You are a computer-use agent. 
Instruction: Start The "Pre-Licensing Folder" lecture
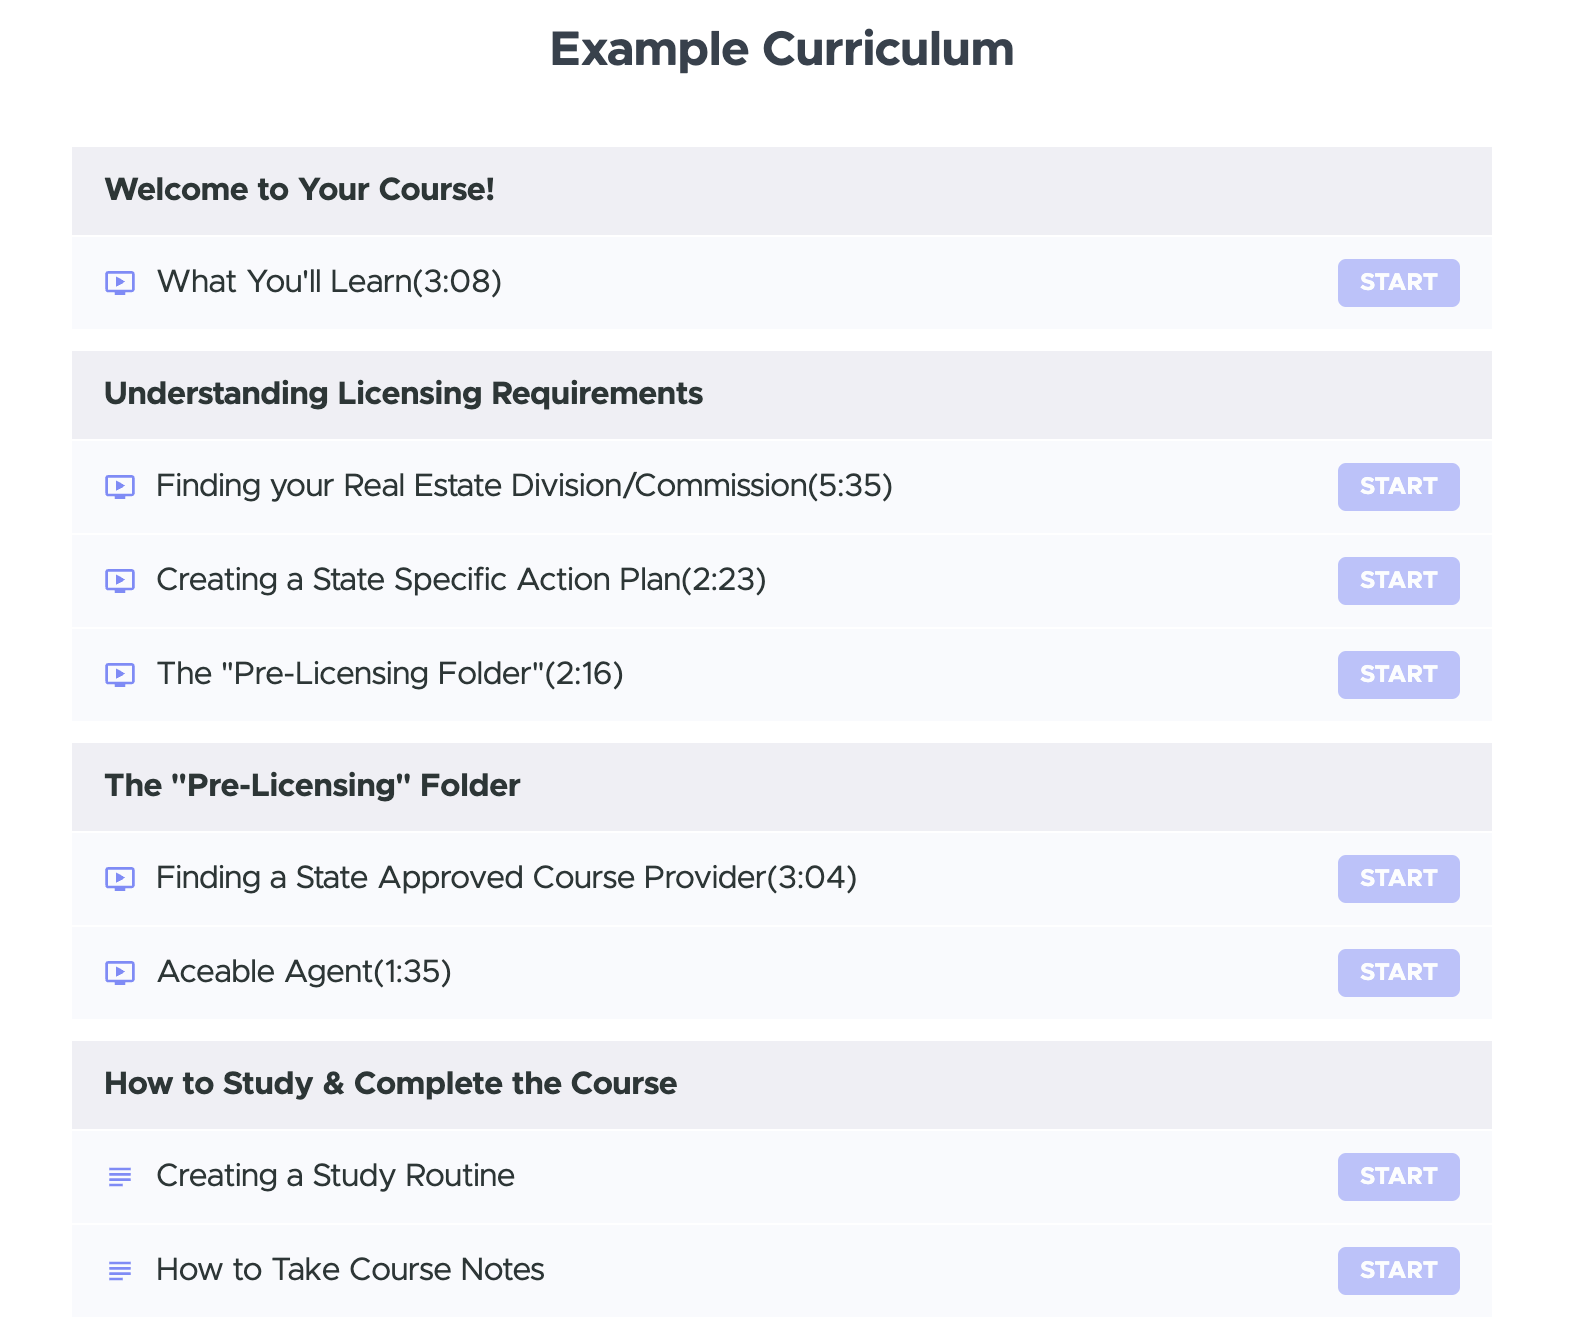[x=1398, y=675]
